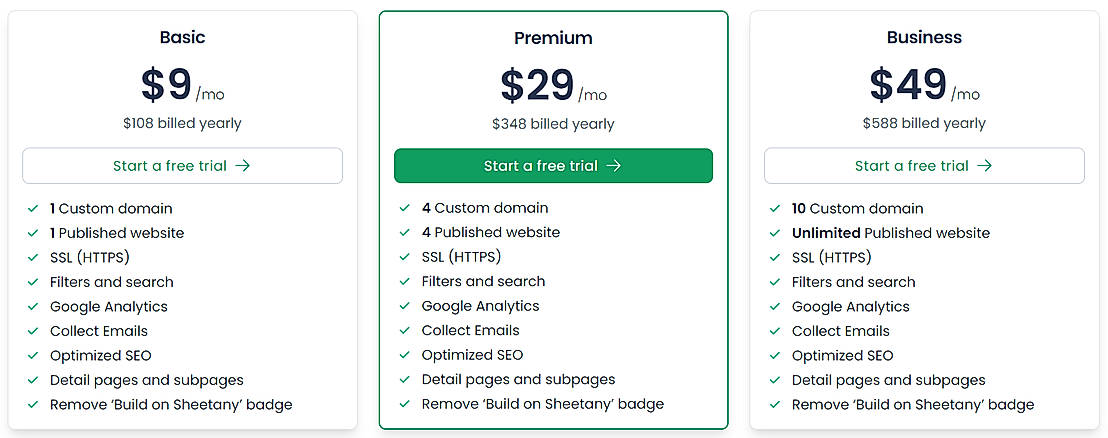Click checkmark next to Business 'SSL (HTTPS)'
Viewport: 1108px width, 438px height.
775,258
